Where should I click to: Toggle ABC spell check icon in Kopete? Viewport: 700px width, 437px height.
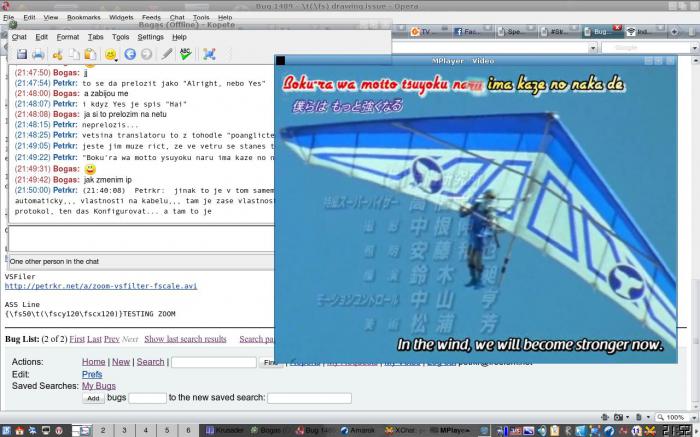(186, 54)
